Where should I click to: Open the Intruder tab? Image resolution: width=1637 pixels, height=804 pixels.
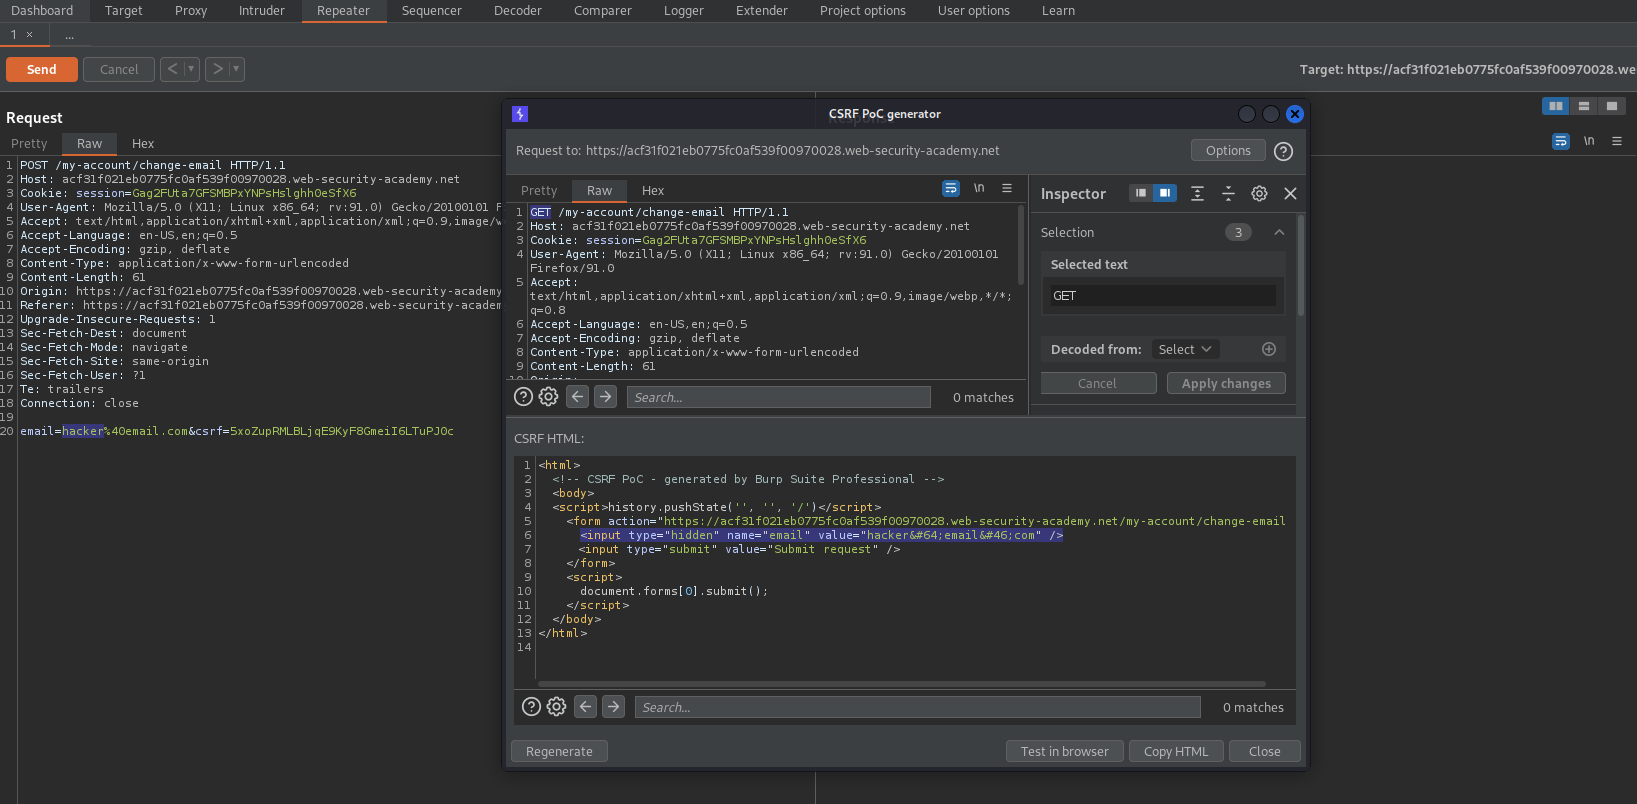point(262,11)
